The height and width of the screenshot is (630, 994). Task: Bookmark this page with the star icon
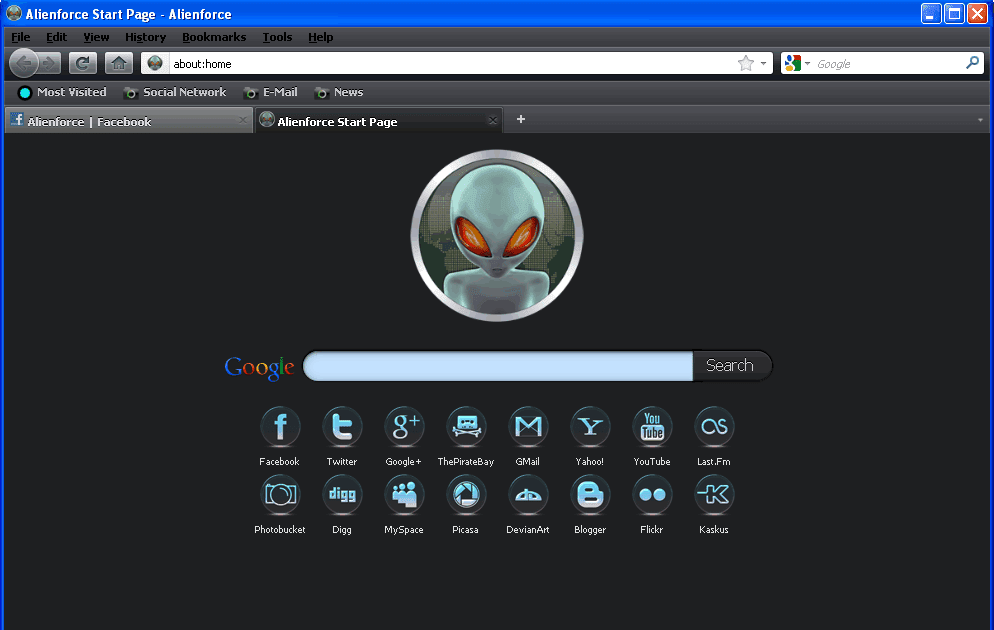click(746, 63)
